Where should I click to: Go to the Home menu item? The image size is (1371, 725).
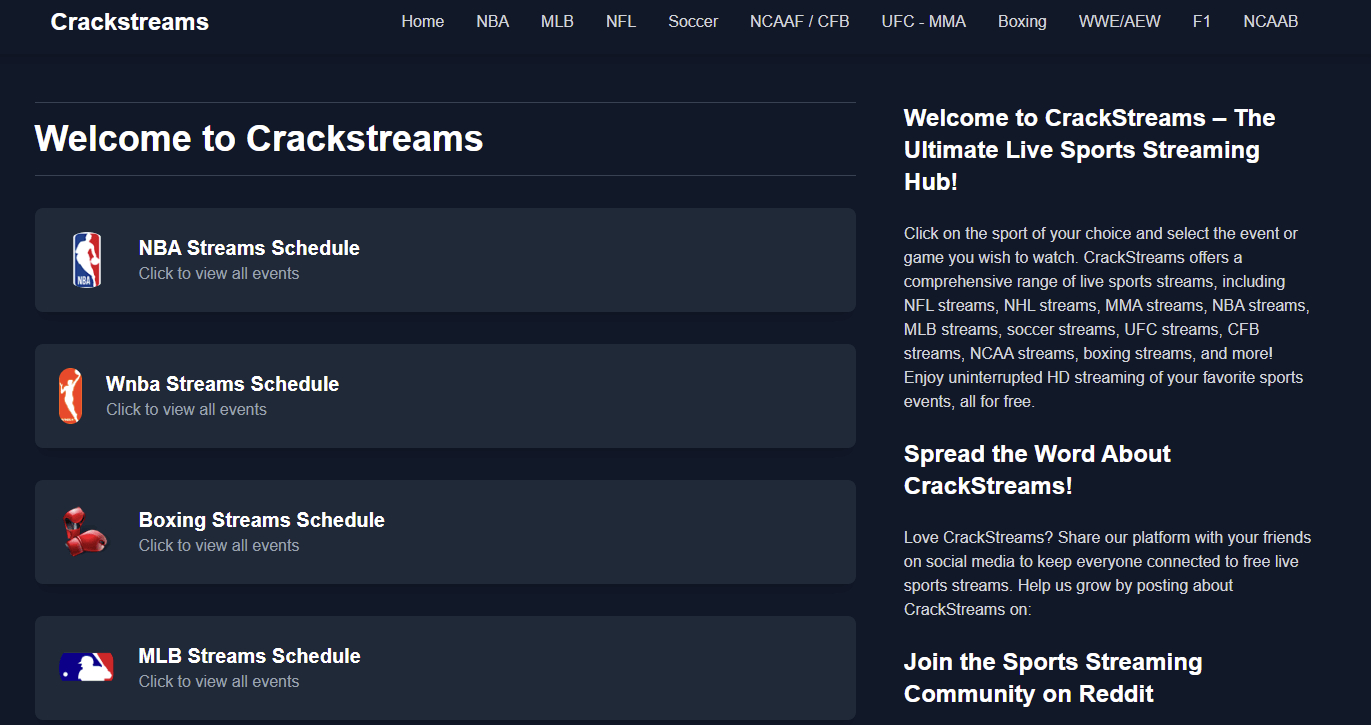point(423,21)
